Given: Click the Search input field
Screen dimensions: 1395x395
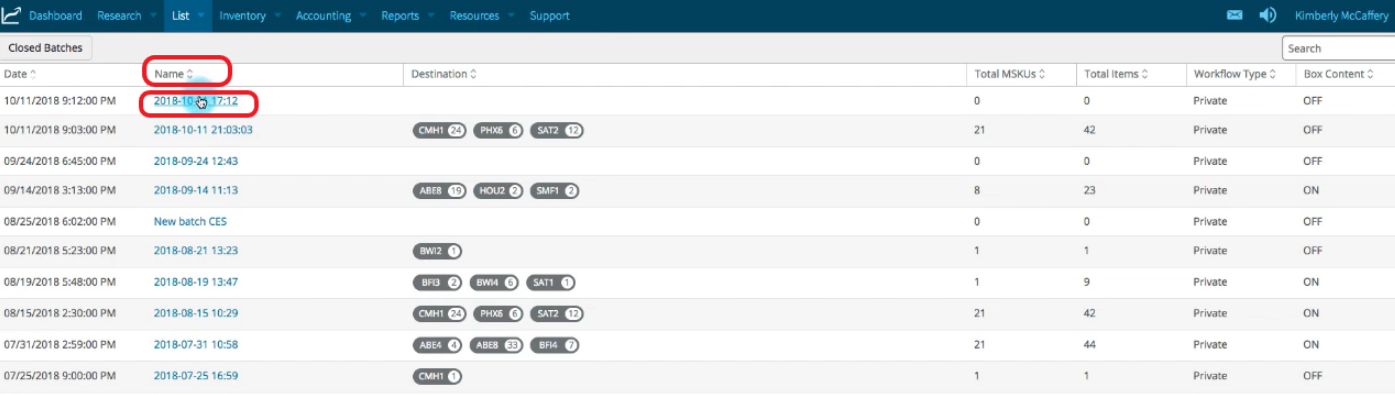Looking at the screenshot, I should [x=1339, y=48].
